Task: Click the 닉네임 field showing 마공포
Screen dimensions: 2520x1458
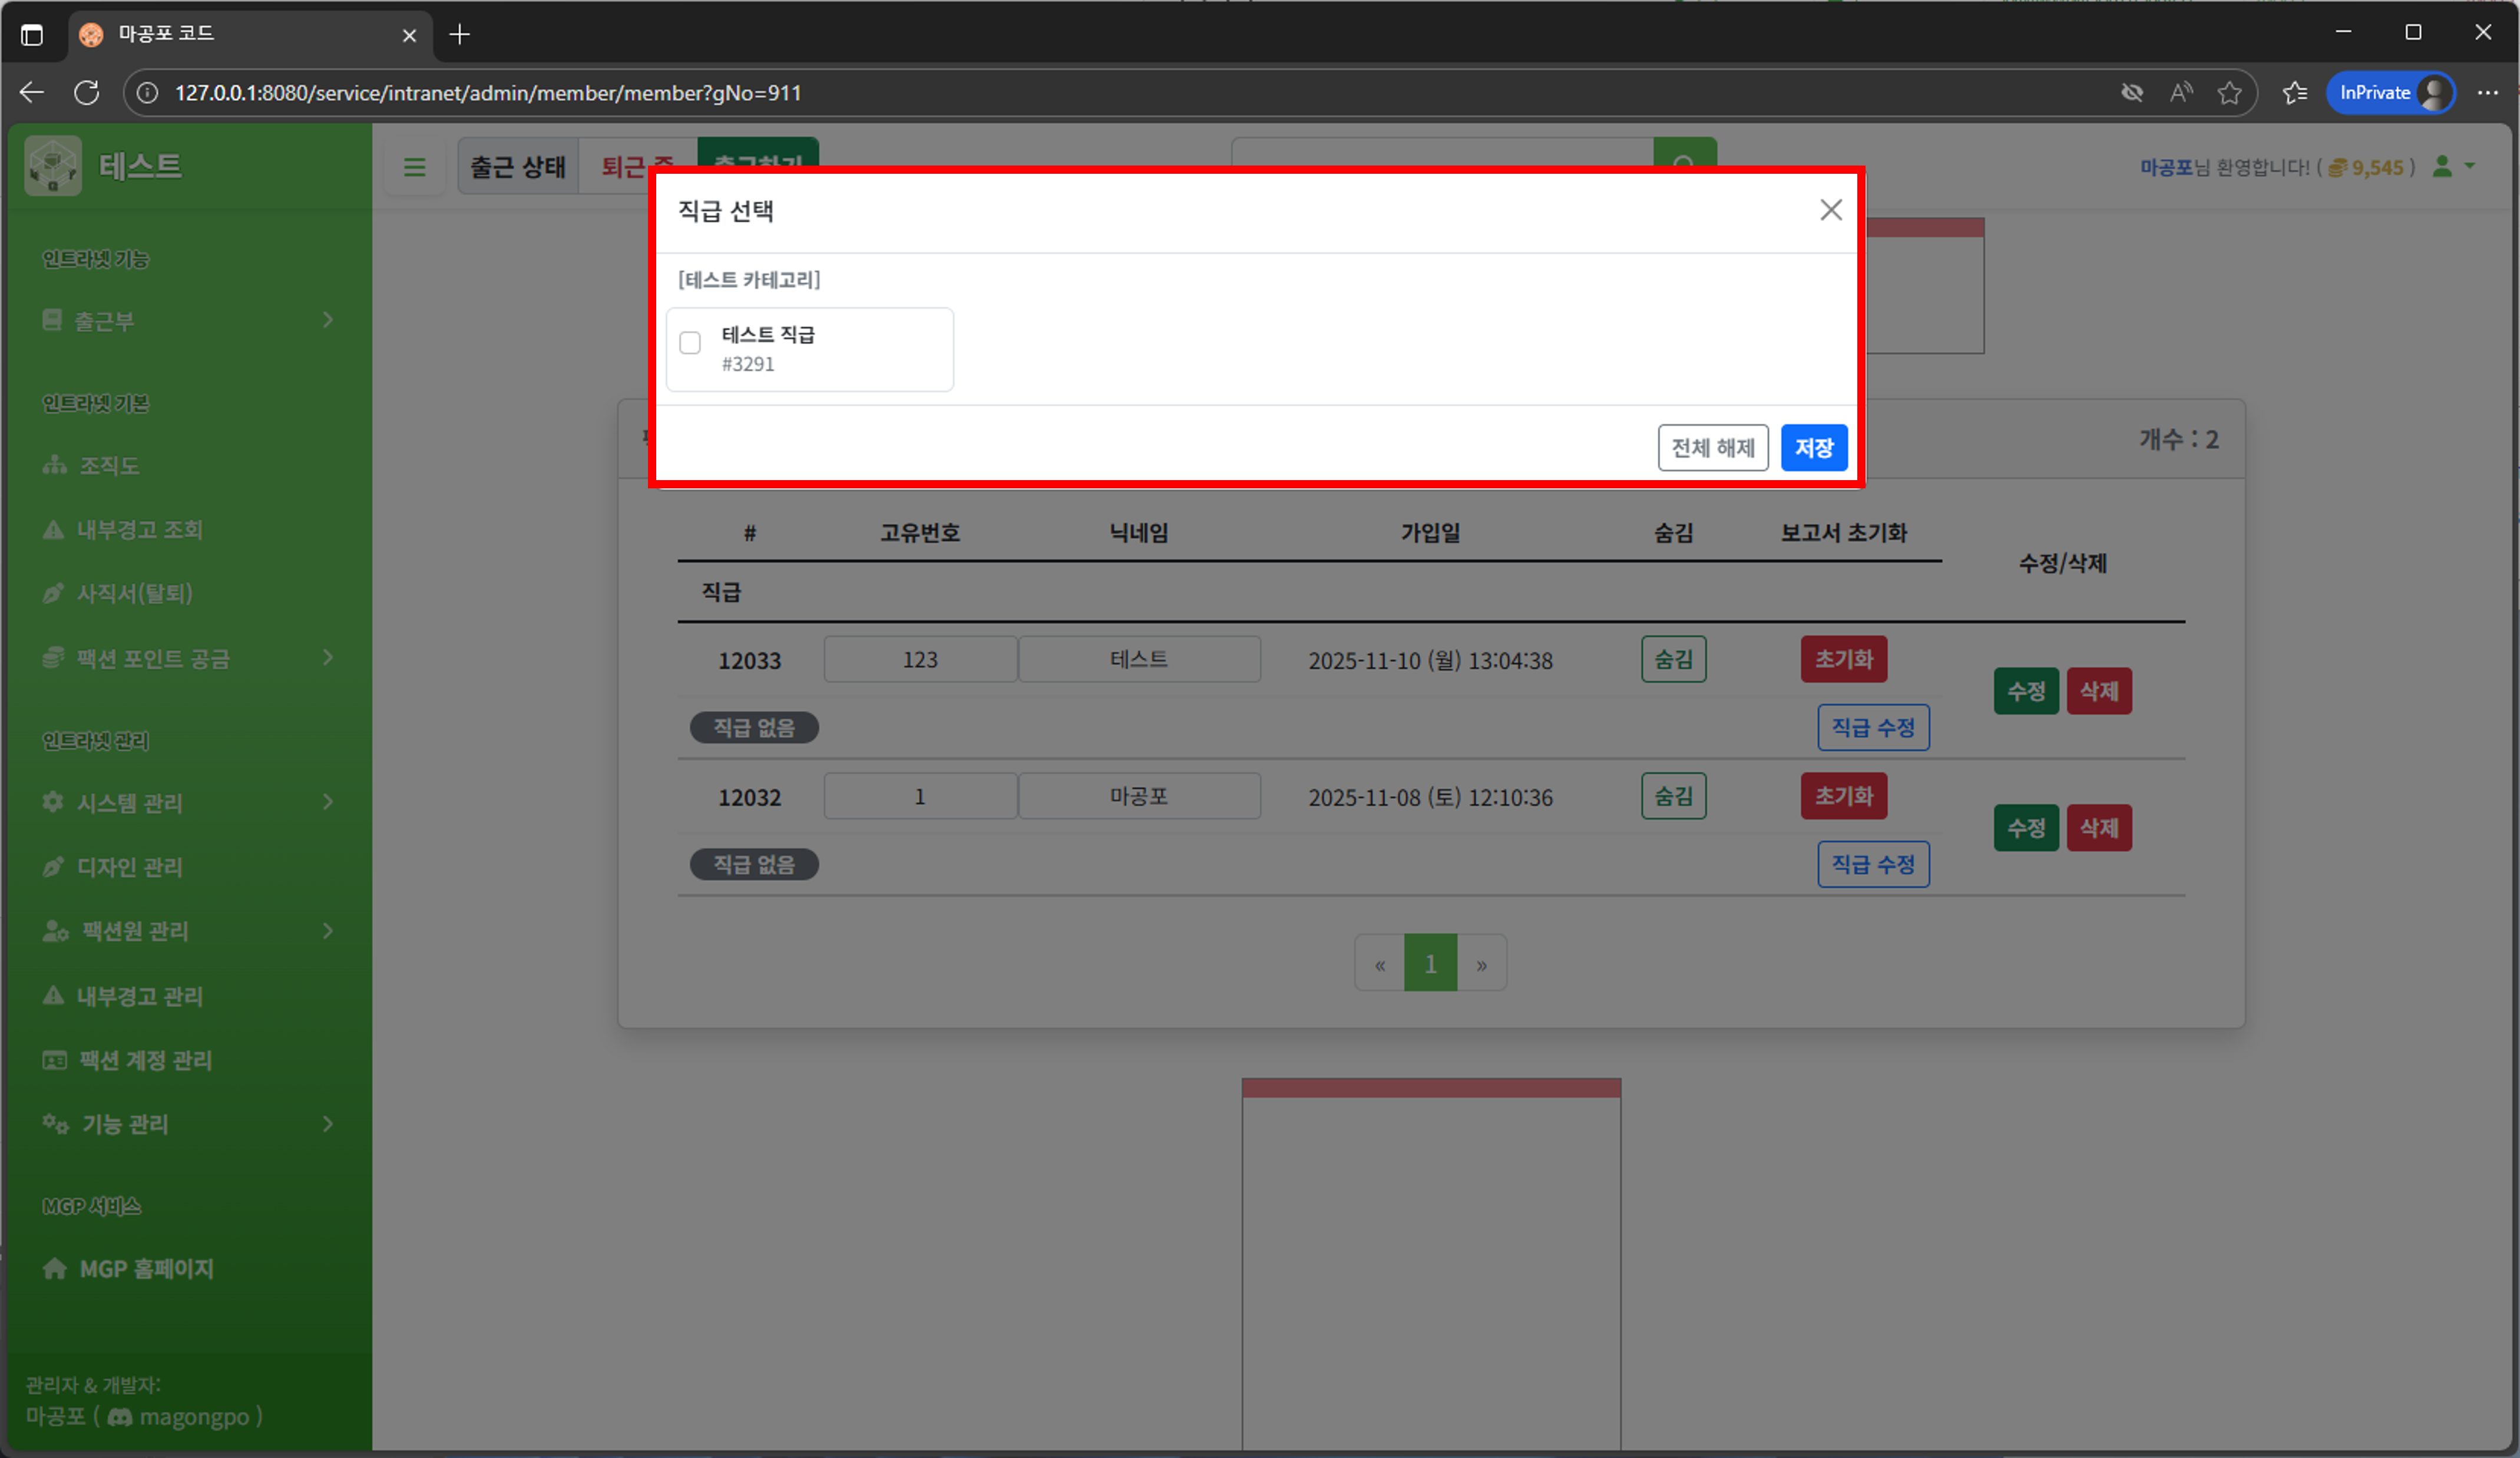Action: click(x=1138, y=796)
